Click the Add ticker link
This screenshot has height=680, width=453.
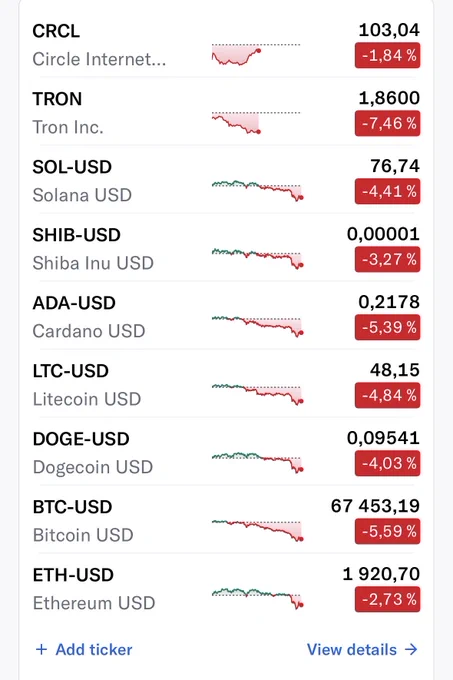(x=84, y=649)
